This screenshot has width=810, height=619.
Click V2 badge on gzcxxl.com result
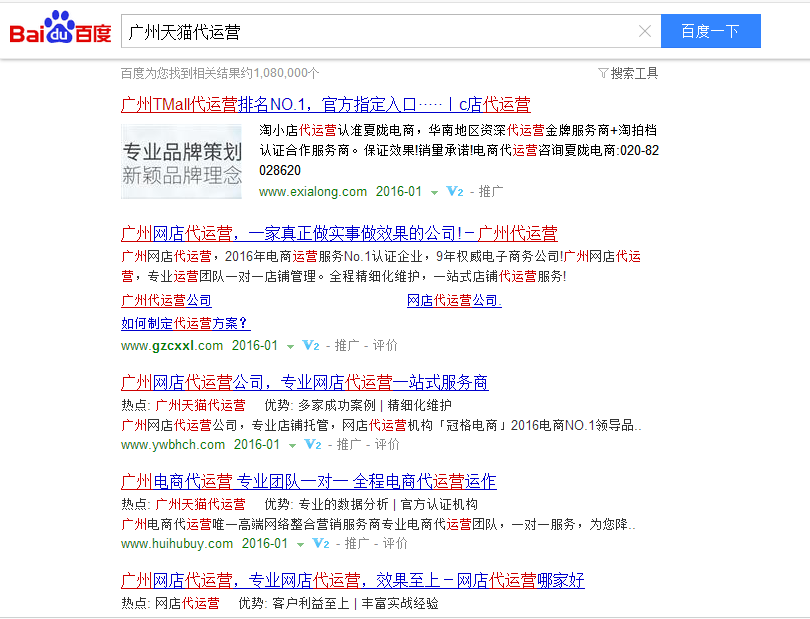310,346
